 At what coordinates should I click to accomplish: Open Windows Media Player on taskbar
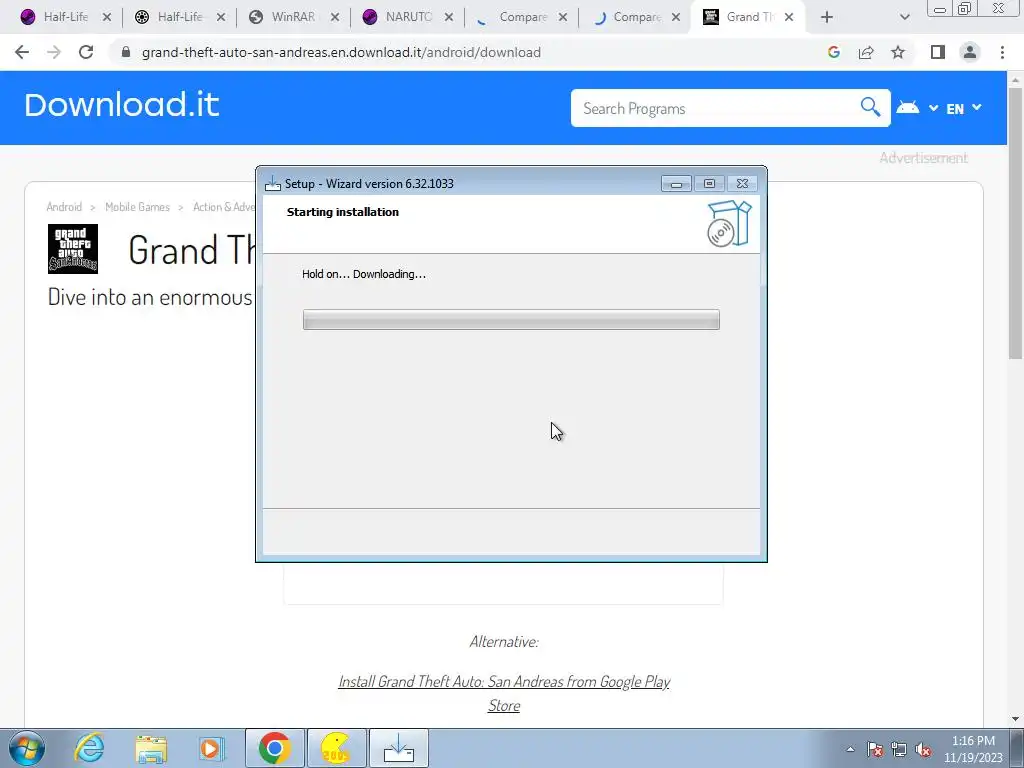(x=211, y=749)
